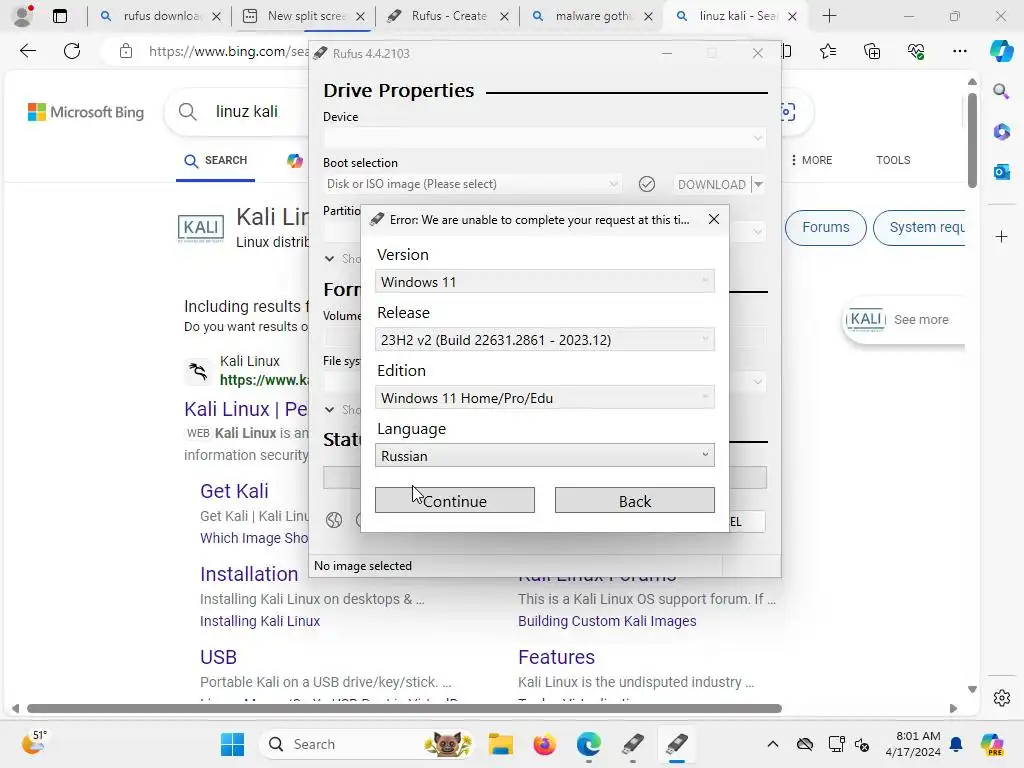Viewport: 1024px width, 768px height.
Task: Open Windows Start menu
Action: [232, 744]
